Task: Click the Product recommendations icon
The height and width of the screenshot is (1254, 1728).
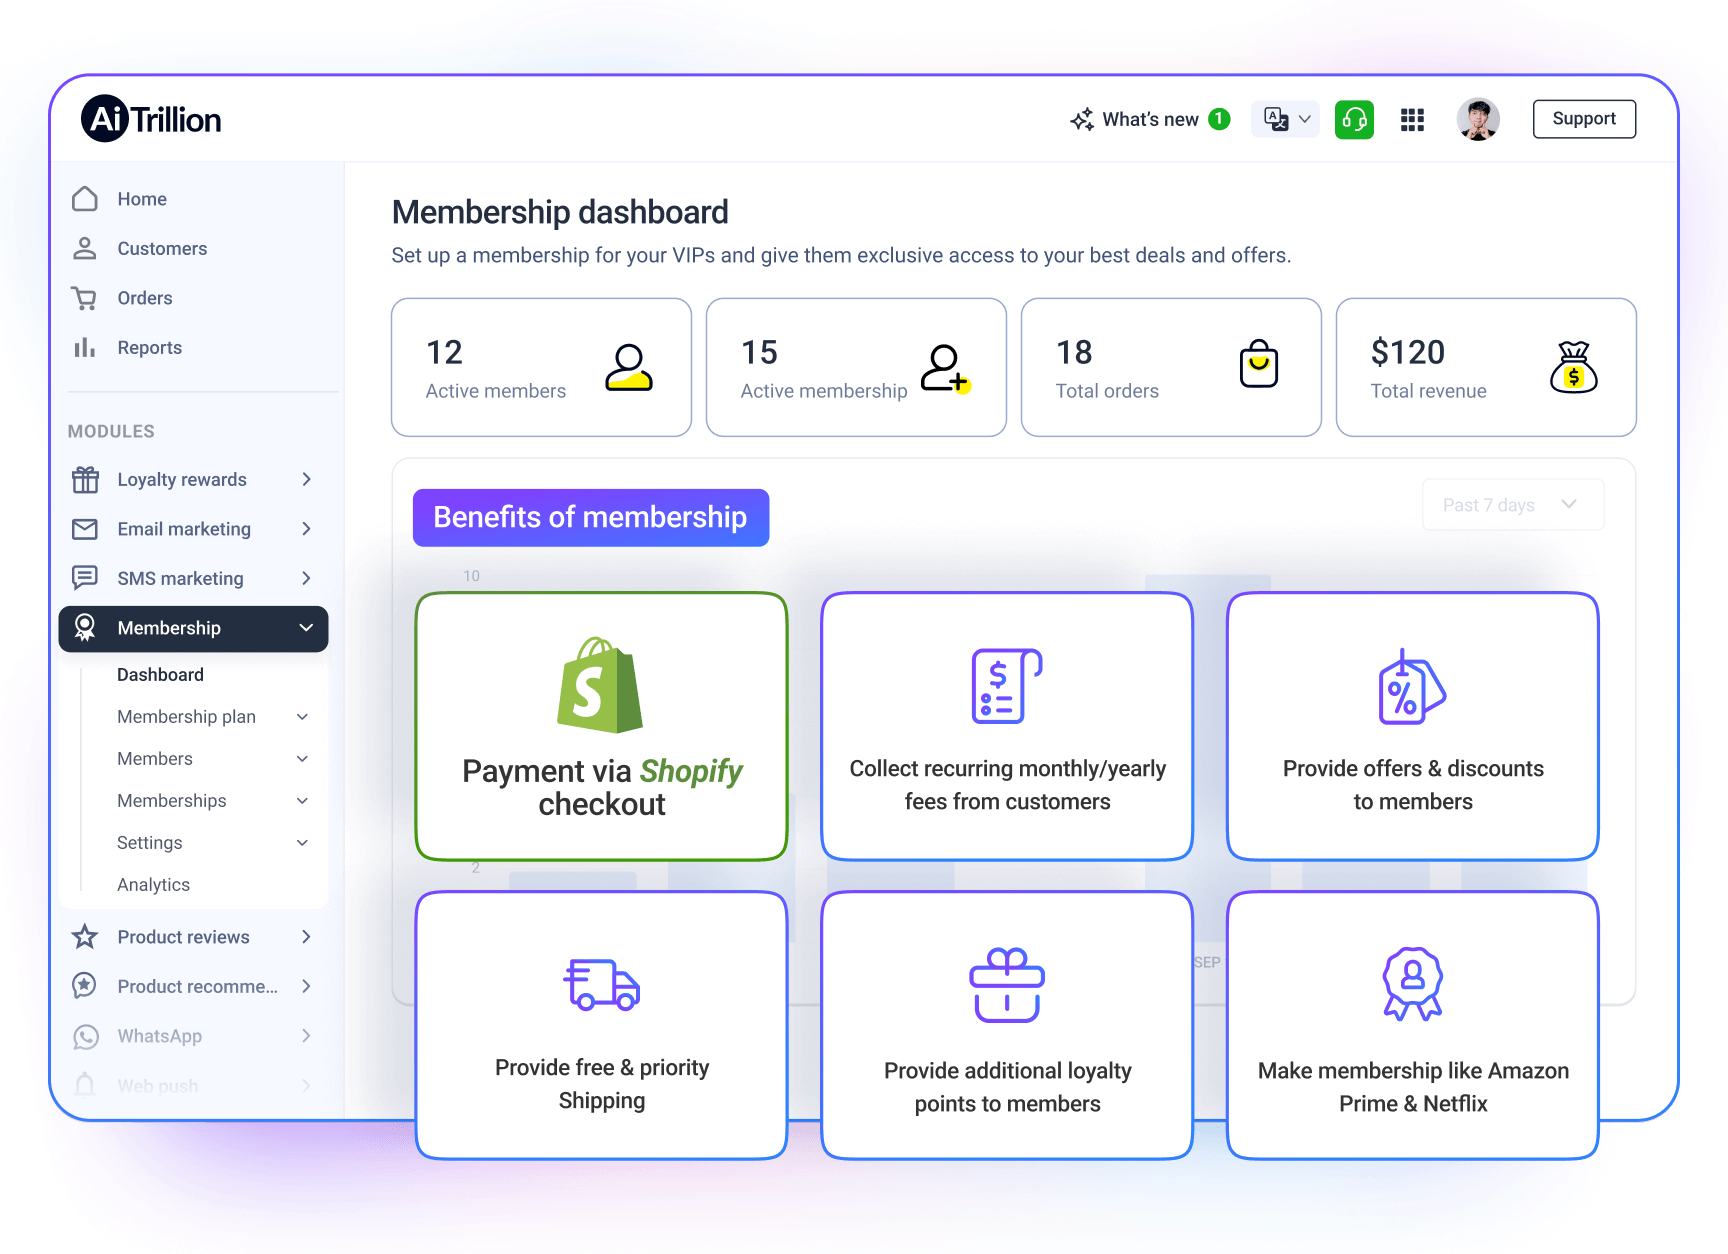Action: pyautogui.click(x=85, y=986)
